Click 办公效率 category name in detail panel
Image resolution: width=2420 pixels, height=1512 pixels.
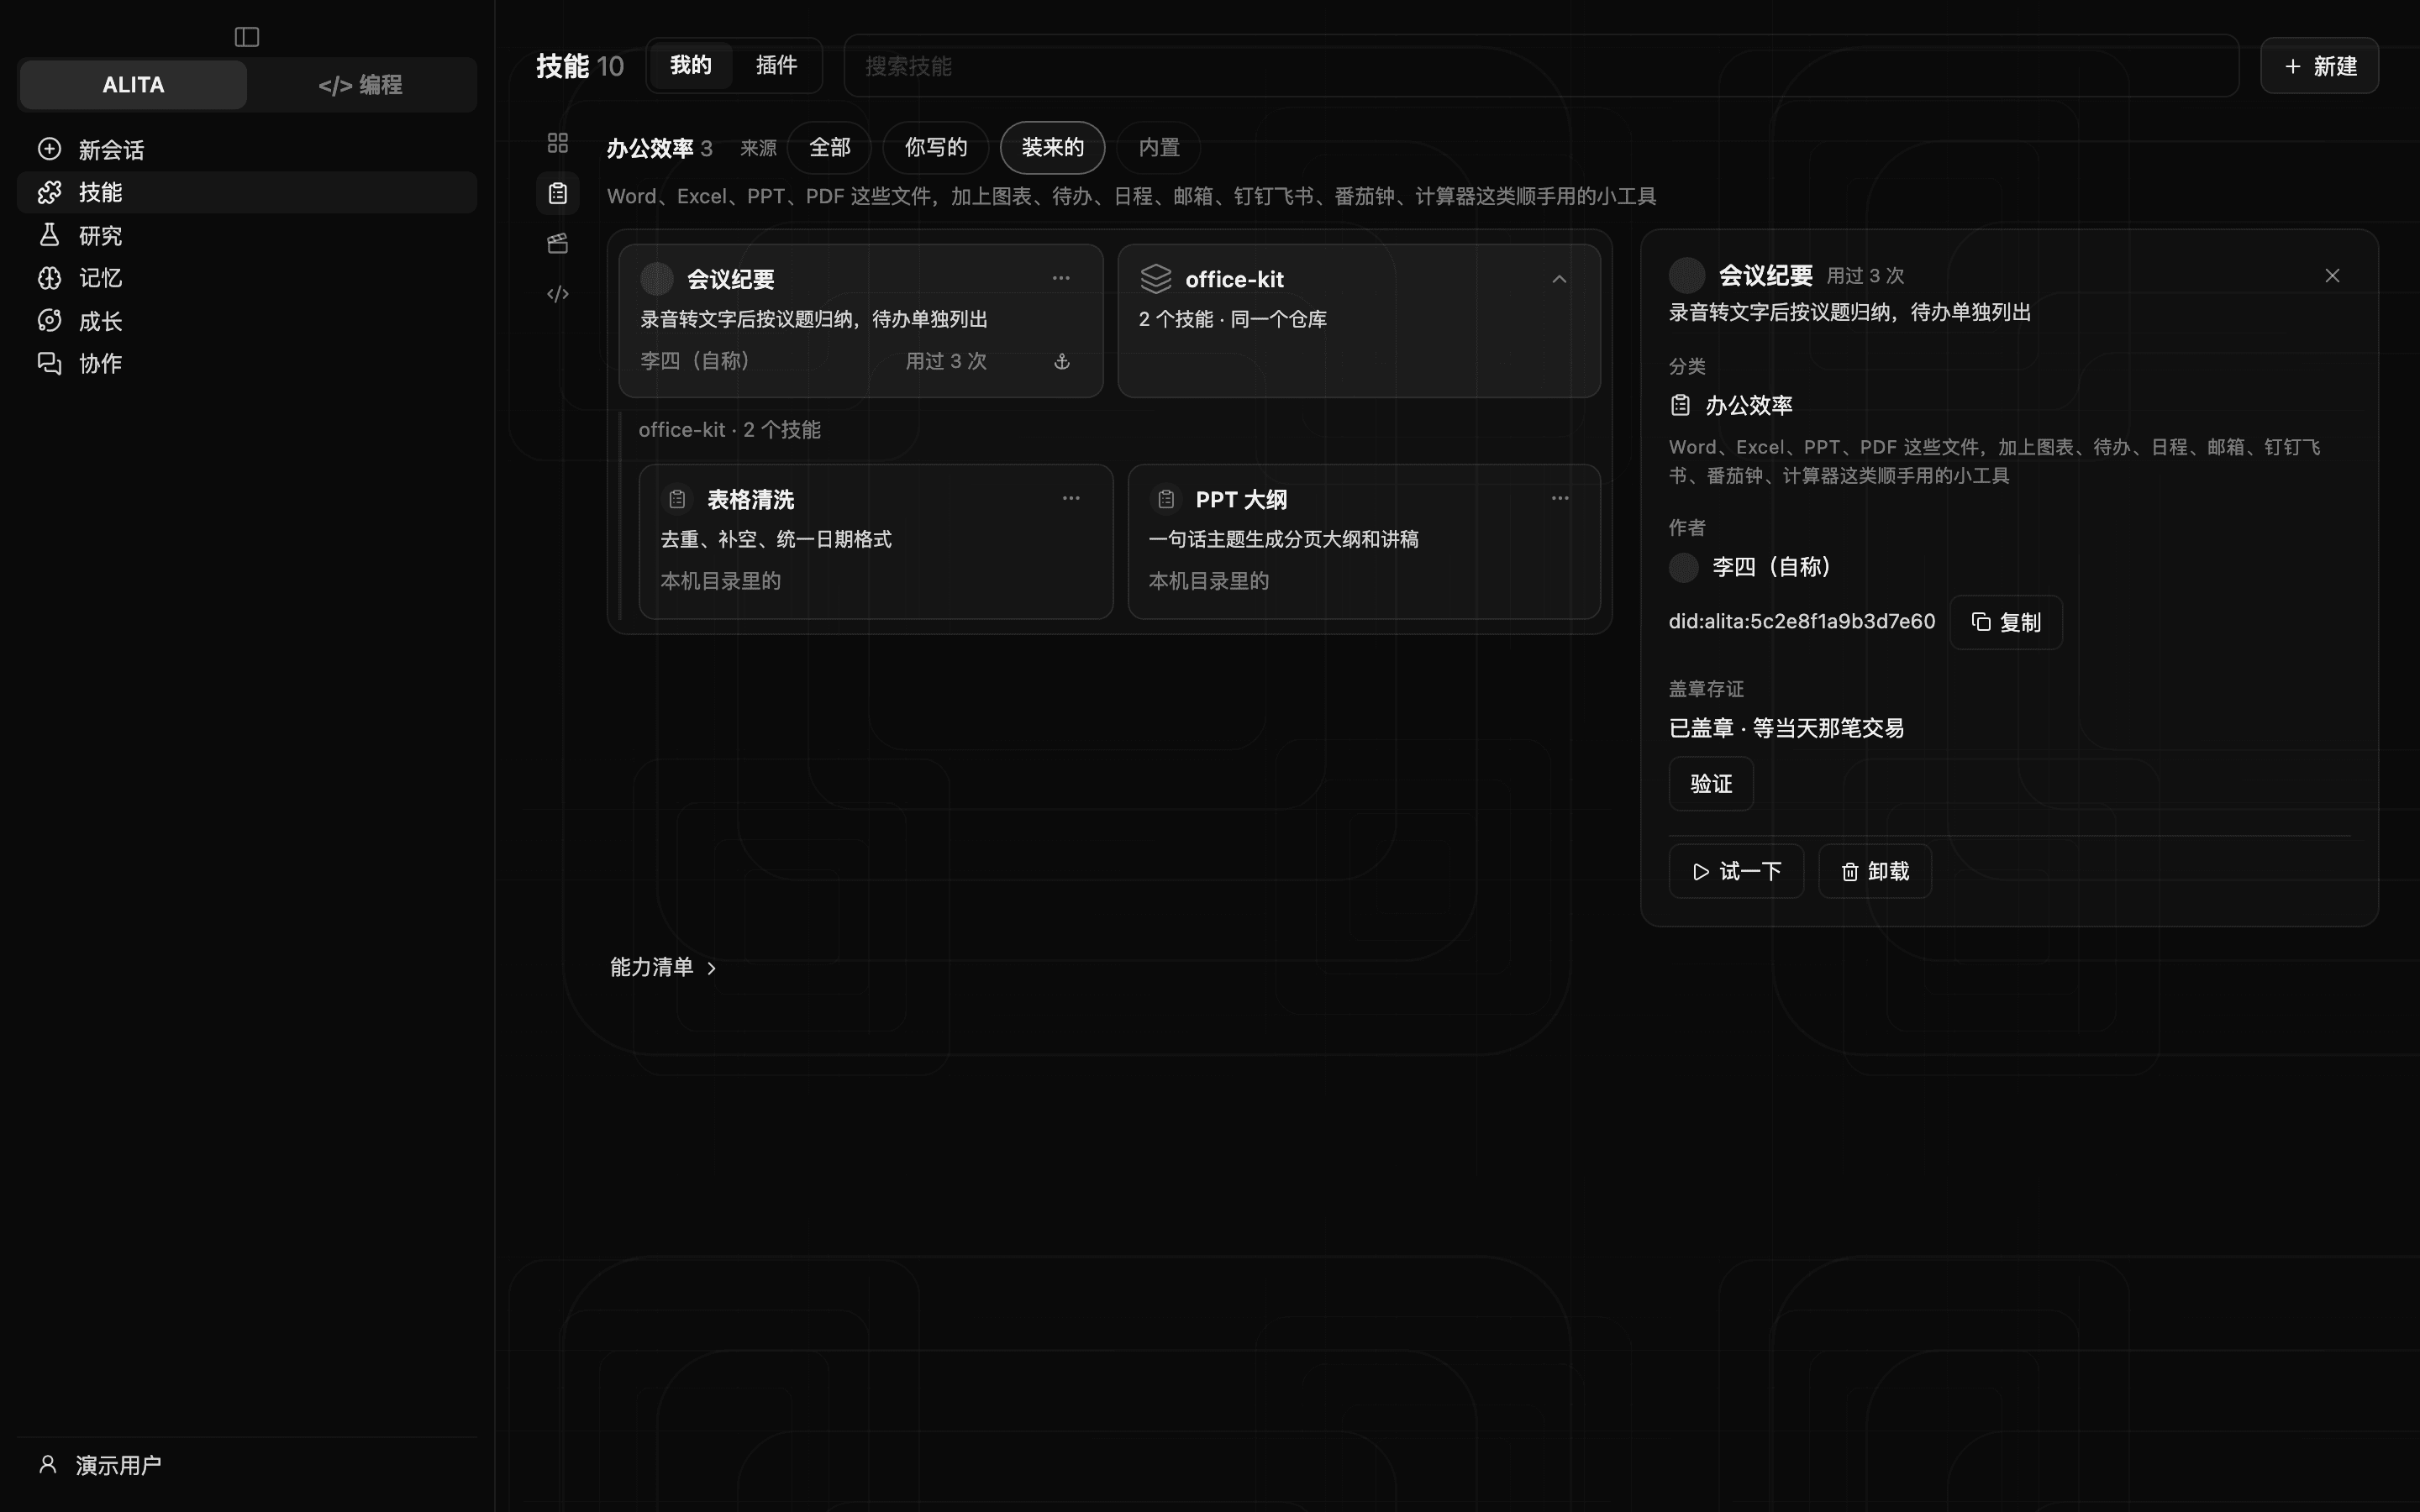pos(1748,405)
